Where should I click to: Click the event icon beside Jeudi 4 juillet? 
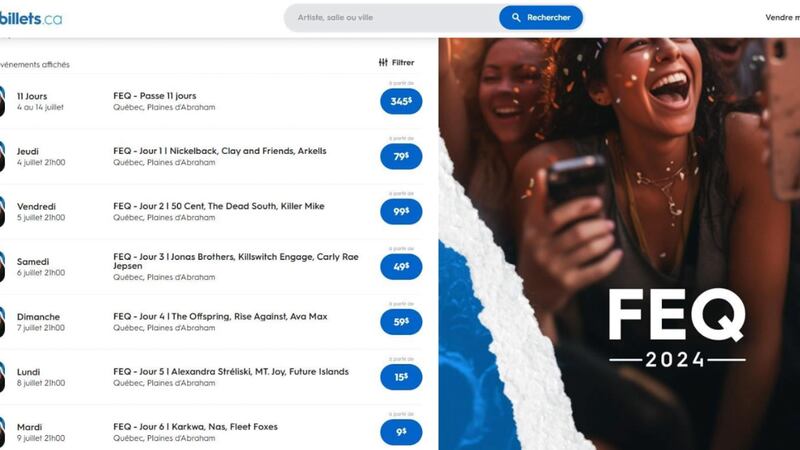tap(2, 156)
